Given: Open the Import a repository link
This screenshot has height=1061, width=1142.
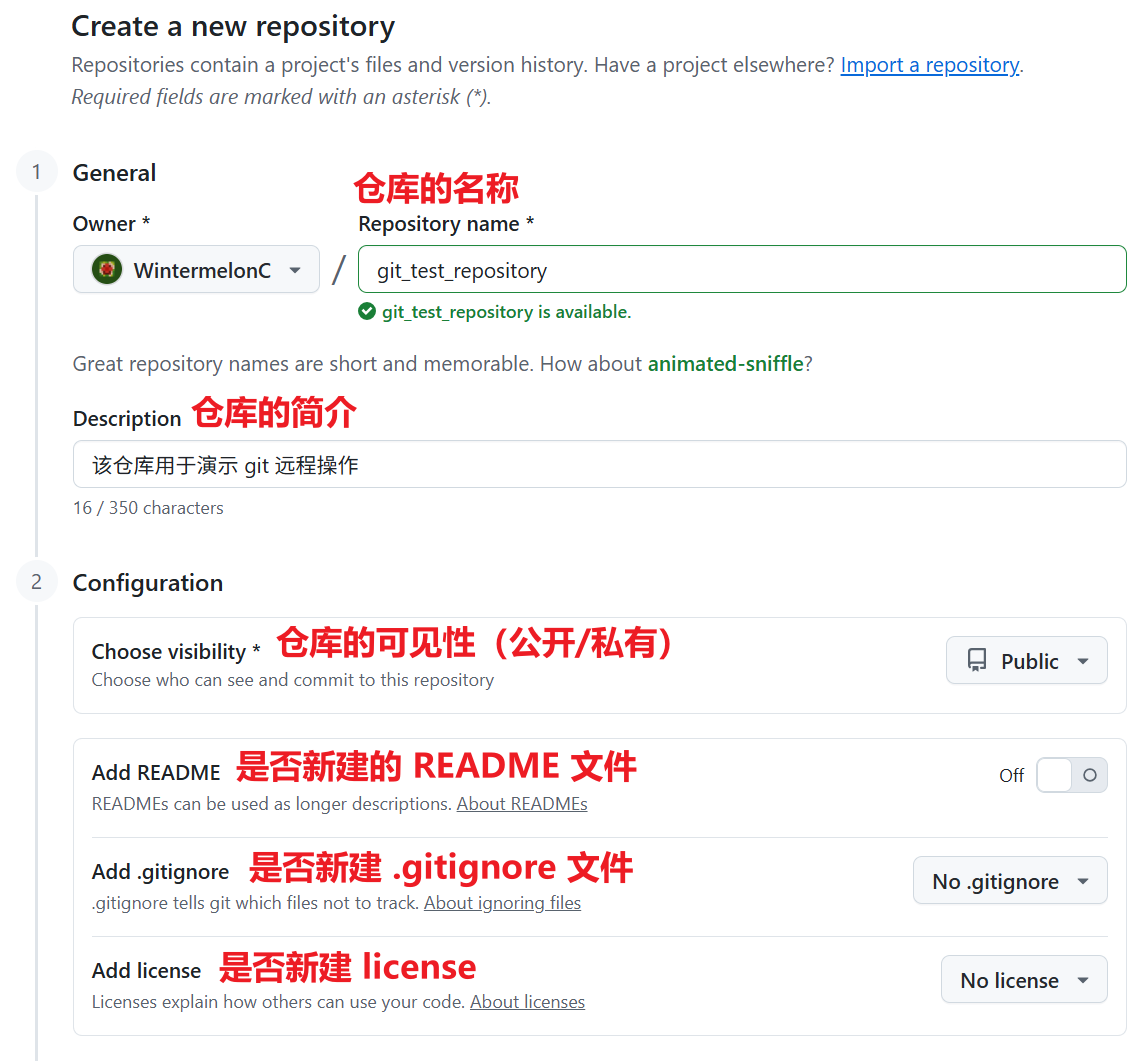Looking at the screenshot, I should coord(930,65).
